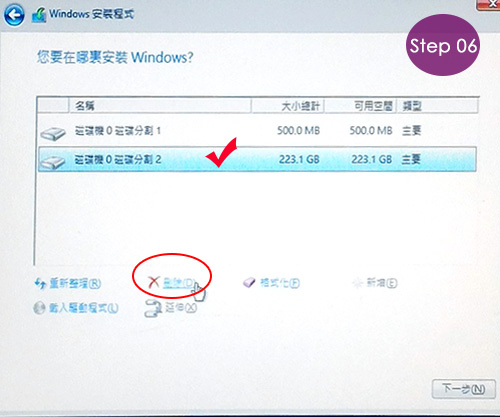This screenshot has height=417, width=500.
Task: Click the Windows setup icon in title bar
Action: (x=39, y=15)
